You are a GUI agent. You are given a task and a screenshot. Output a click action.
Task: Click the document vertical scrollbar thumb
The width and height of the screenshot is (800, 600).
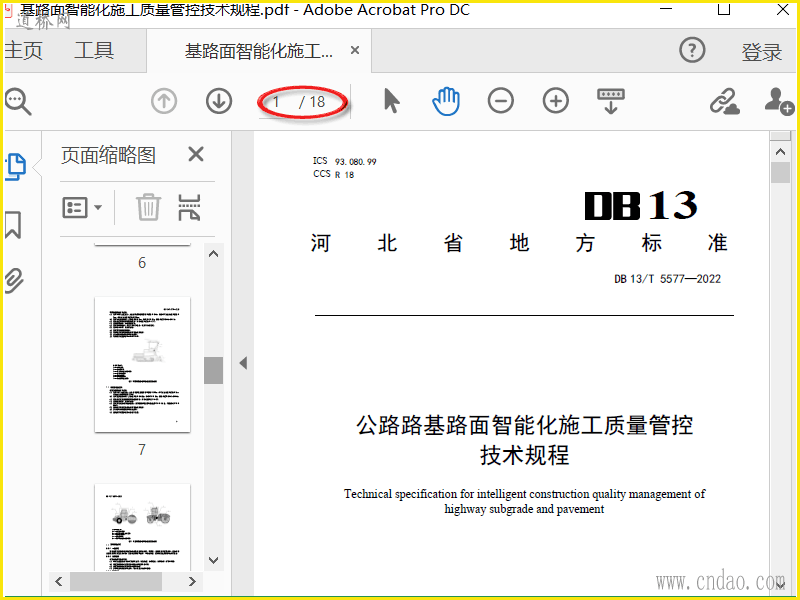click(x=780, y=172)
